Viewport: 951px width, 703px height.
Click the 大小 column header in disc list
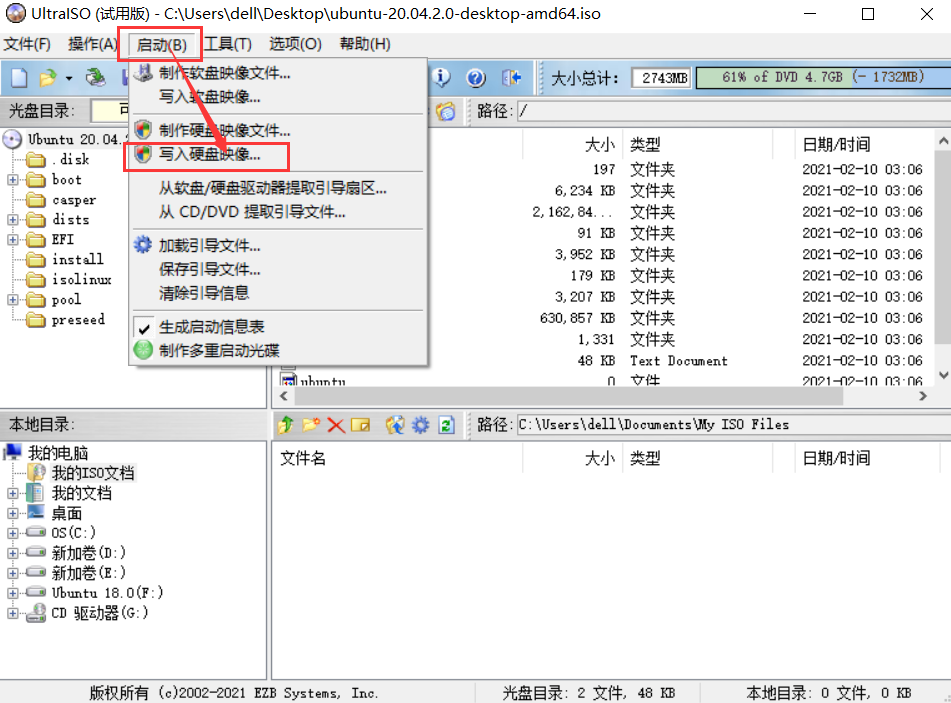coord(599,144)
